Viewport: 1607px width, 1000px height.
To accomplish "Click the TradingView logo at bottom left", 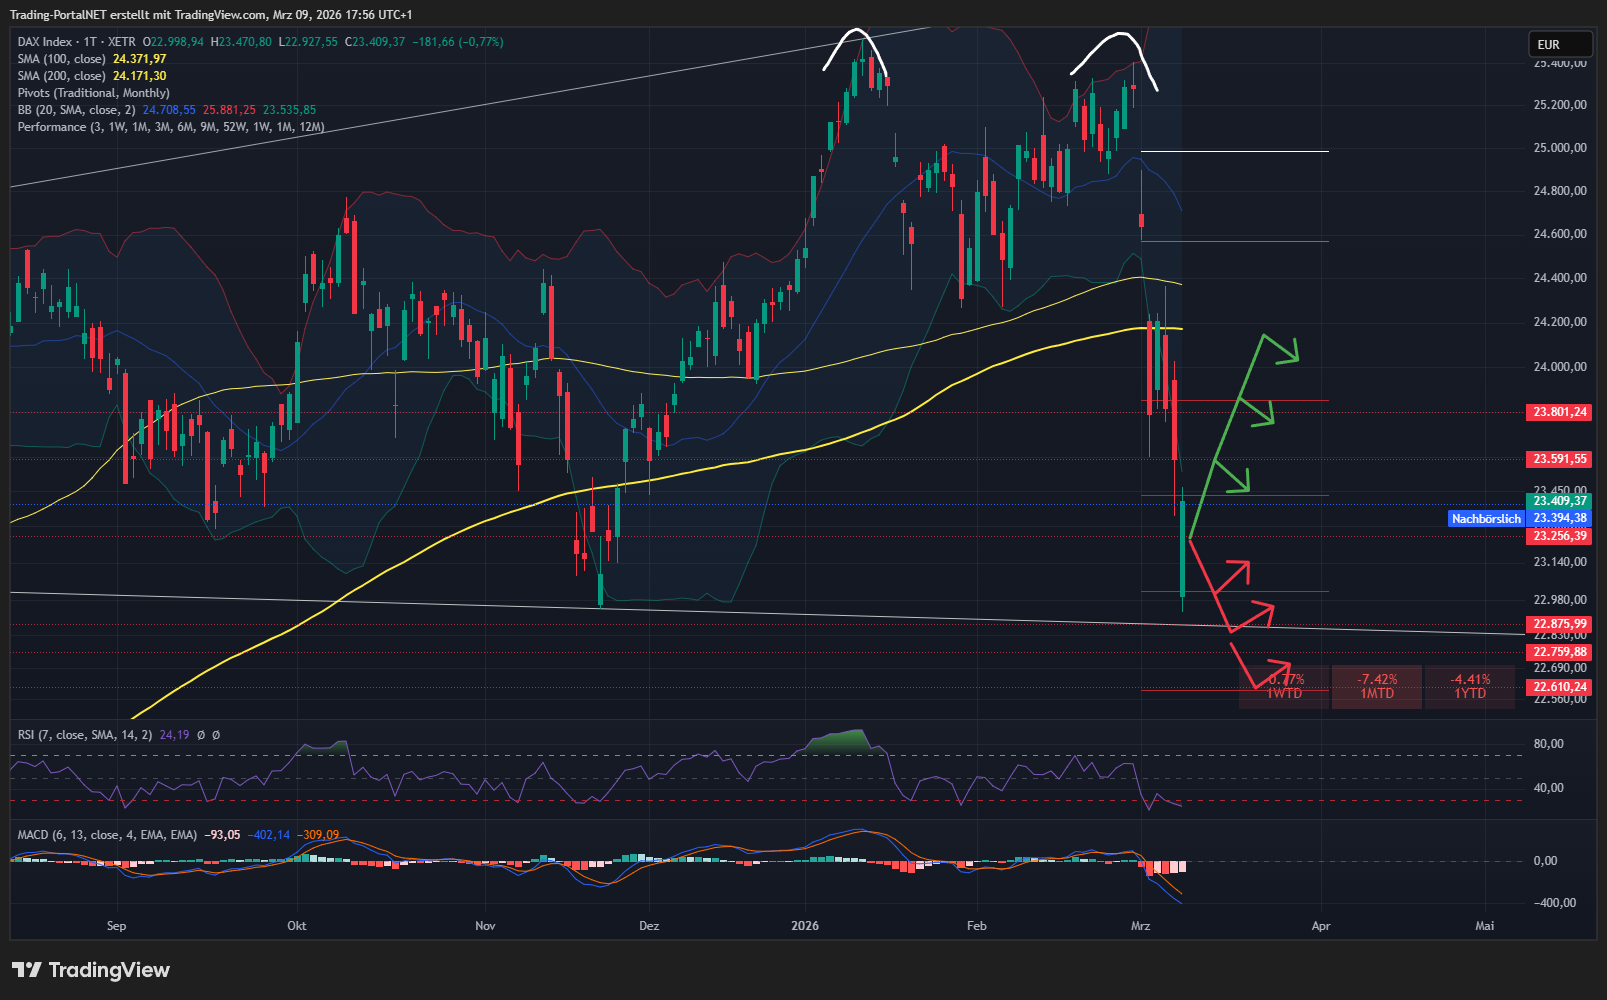I will pos(91,970).
